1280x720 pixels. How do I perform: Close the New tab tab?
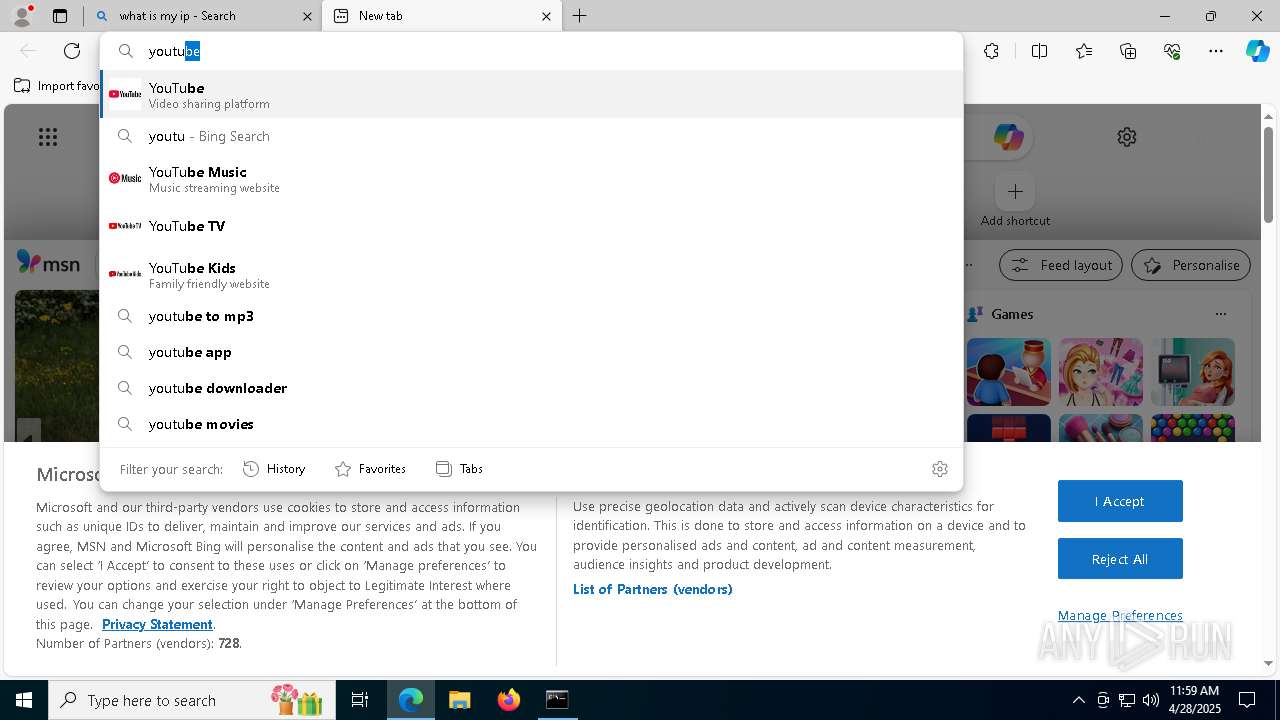click(546, 16)
